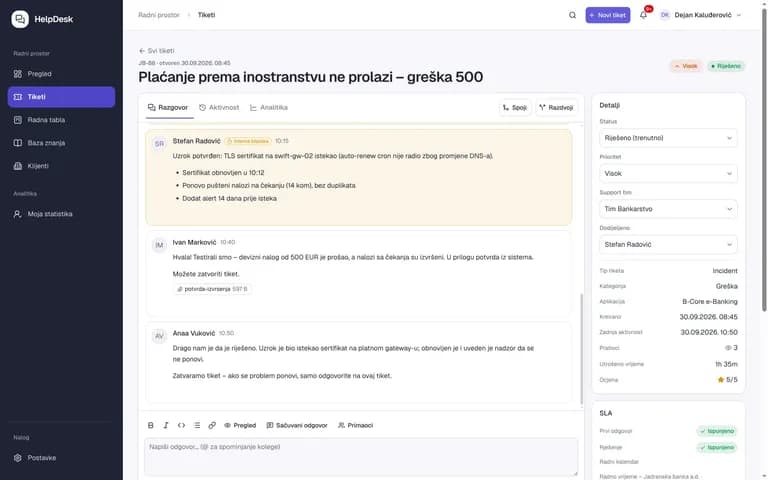This screenshot has height=480, width=768.
Task: Click the conversation scrollbar
Action: (581, 349)
